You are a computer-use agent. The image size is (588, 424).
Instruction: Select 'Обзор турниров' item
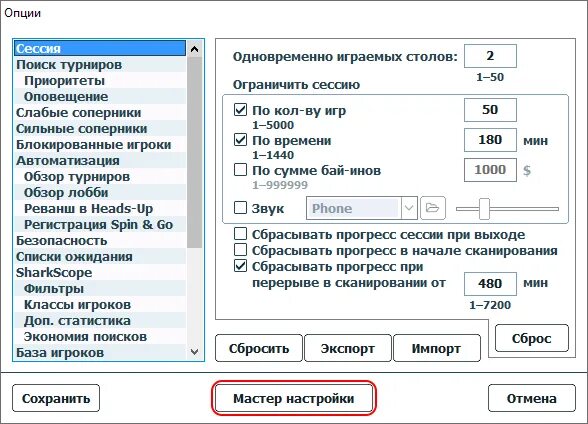coord(100,177)
